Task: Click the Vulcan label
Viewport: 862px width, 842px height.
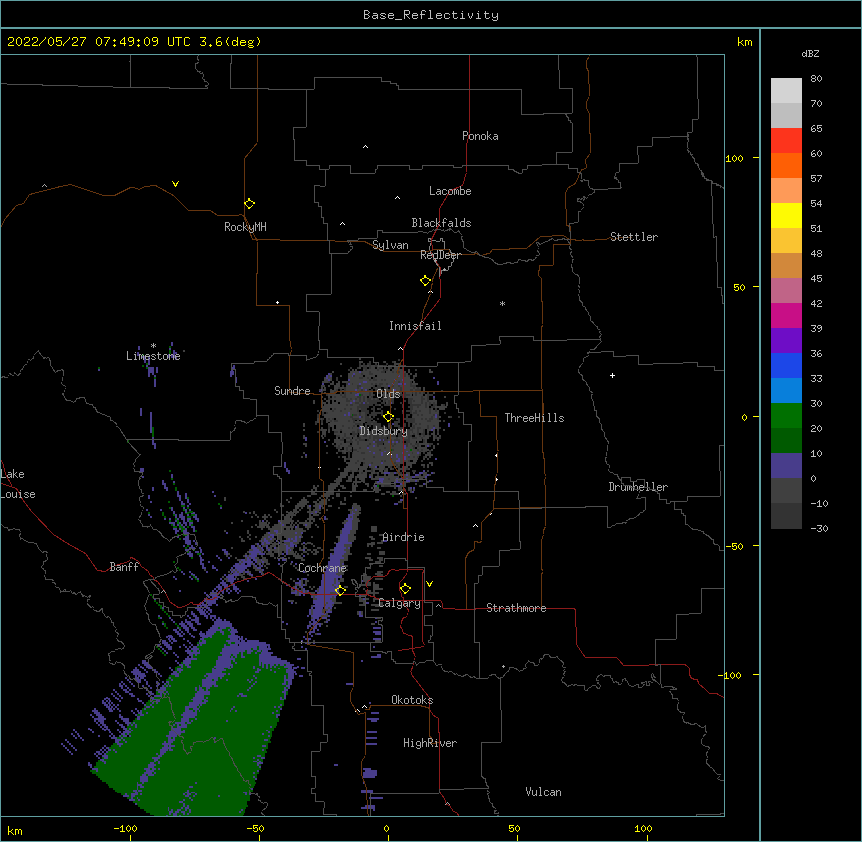Action: pyautogui.click(x=543, y=792)
